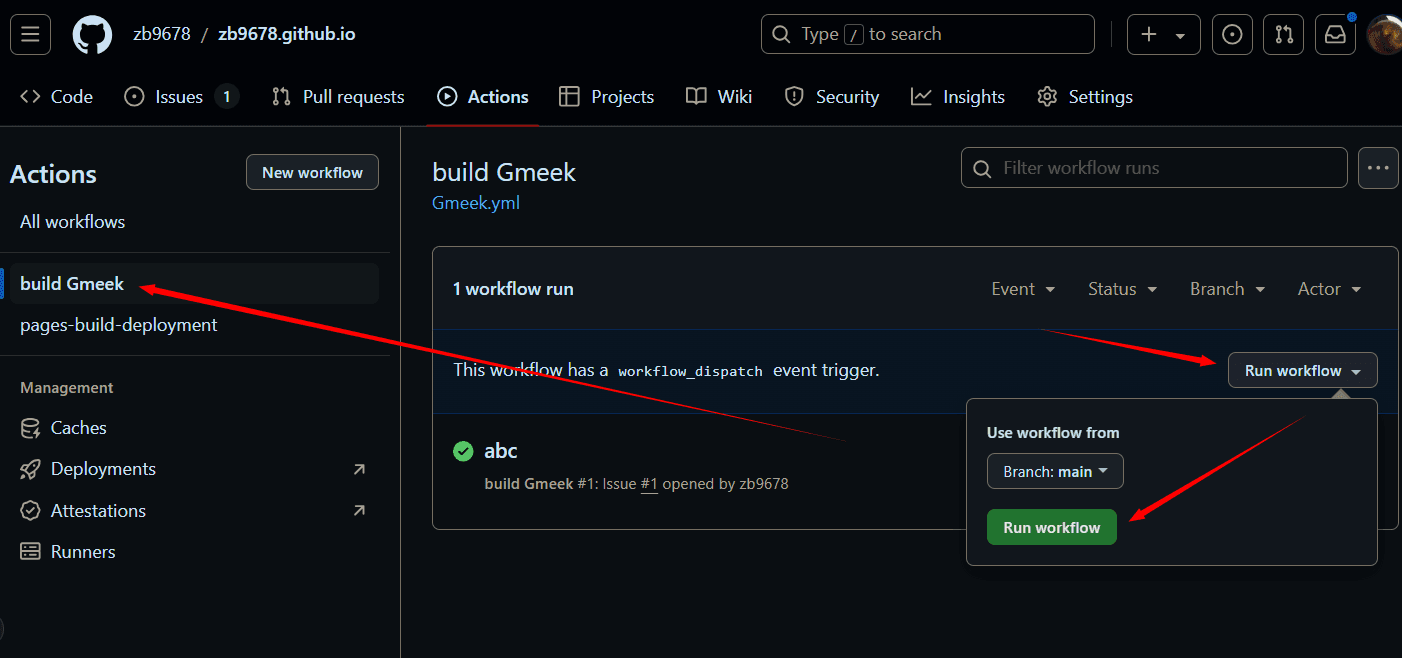Select pages-build-deployment workflow in sidebar
This screenshot has height=658, width=1402.
point(119,325)
